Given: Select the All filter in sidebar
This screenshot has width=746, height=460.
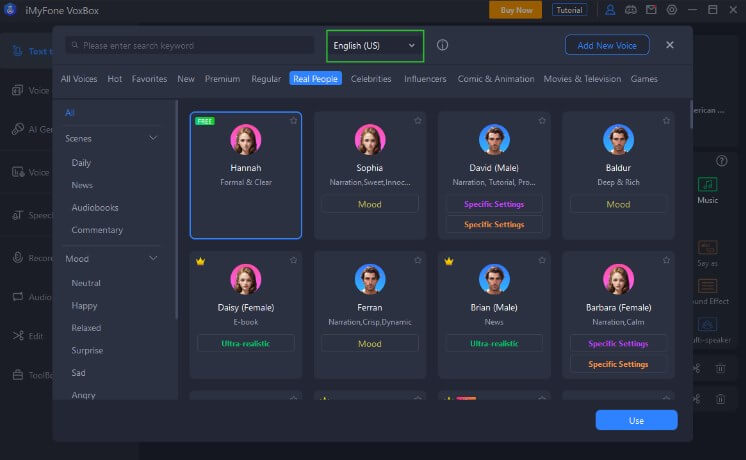Looking at the screenshot, I should [70, 113].
